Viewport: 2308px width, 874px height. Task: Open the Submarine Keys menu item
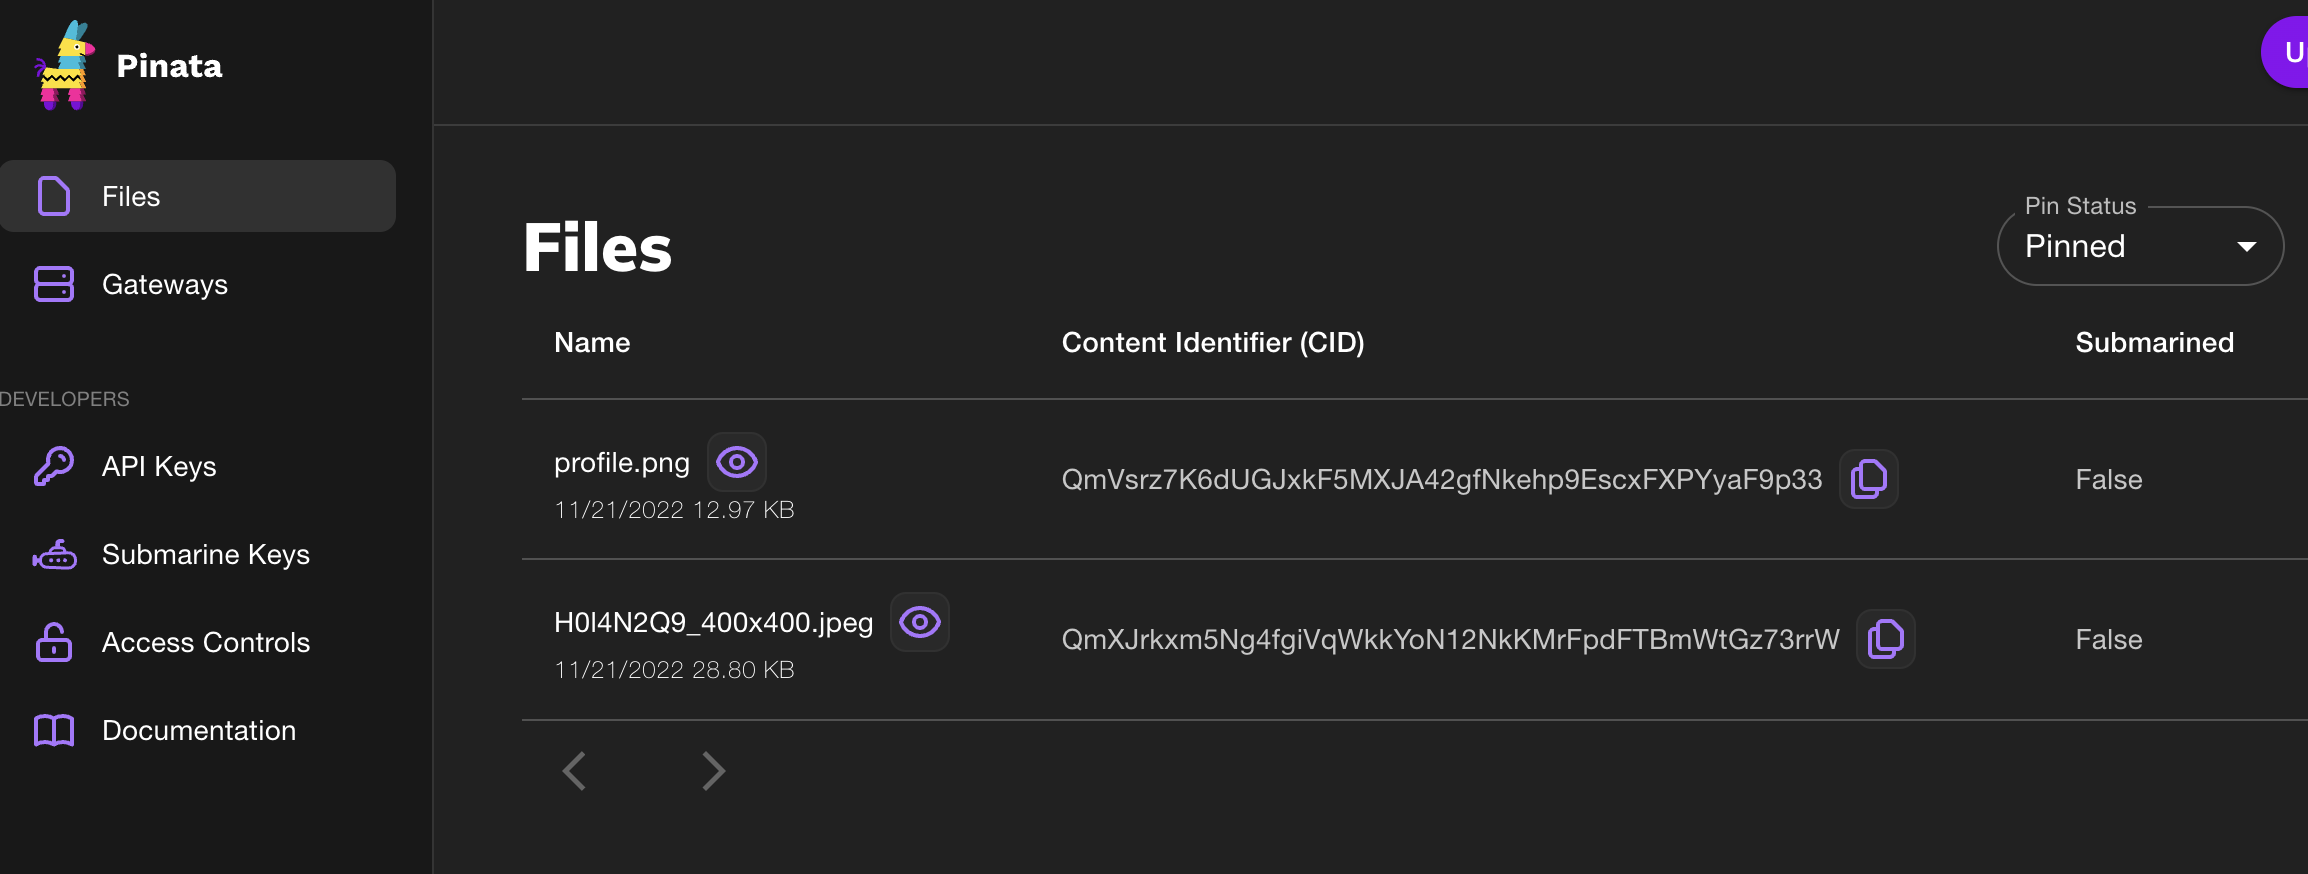coord(206,555)
